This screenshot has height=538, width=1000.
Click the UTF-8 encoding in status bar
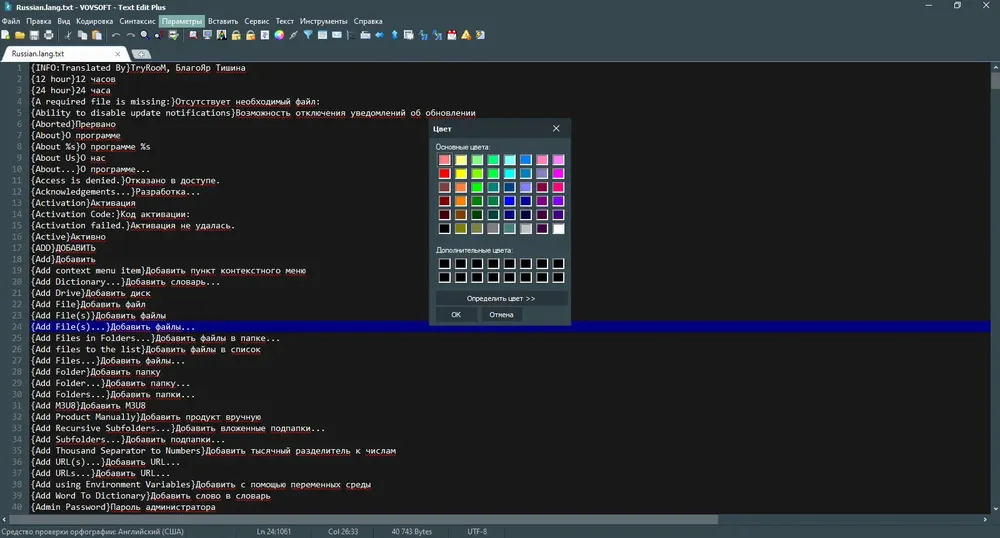coord(477,532)
